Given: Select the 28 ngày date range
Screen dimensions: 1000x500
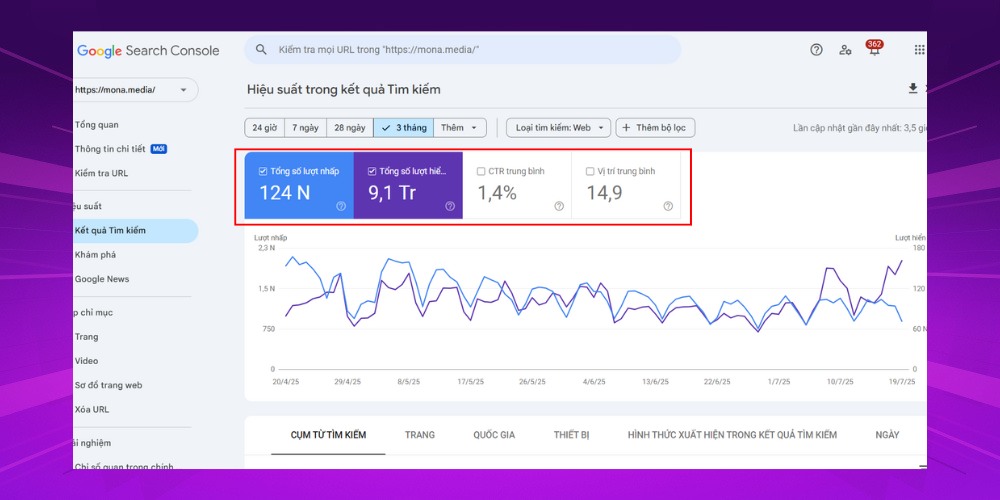Looking at the screenshot, I should tap(350, 128).
